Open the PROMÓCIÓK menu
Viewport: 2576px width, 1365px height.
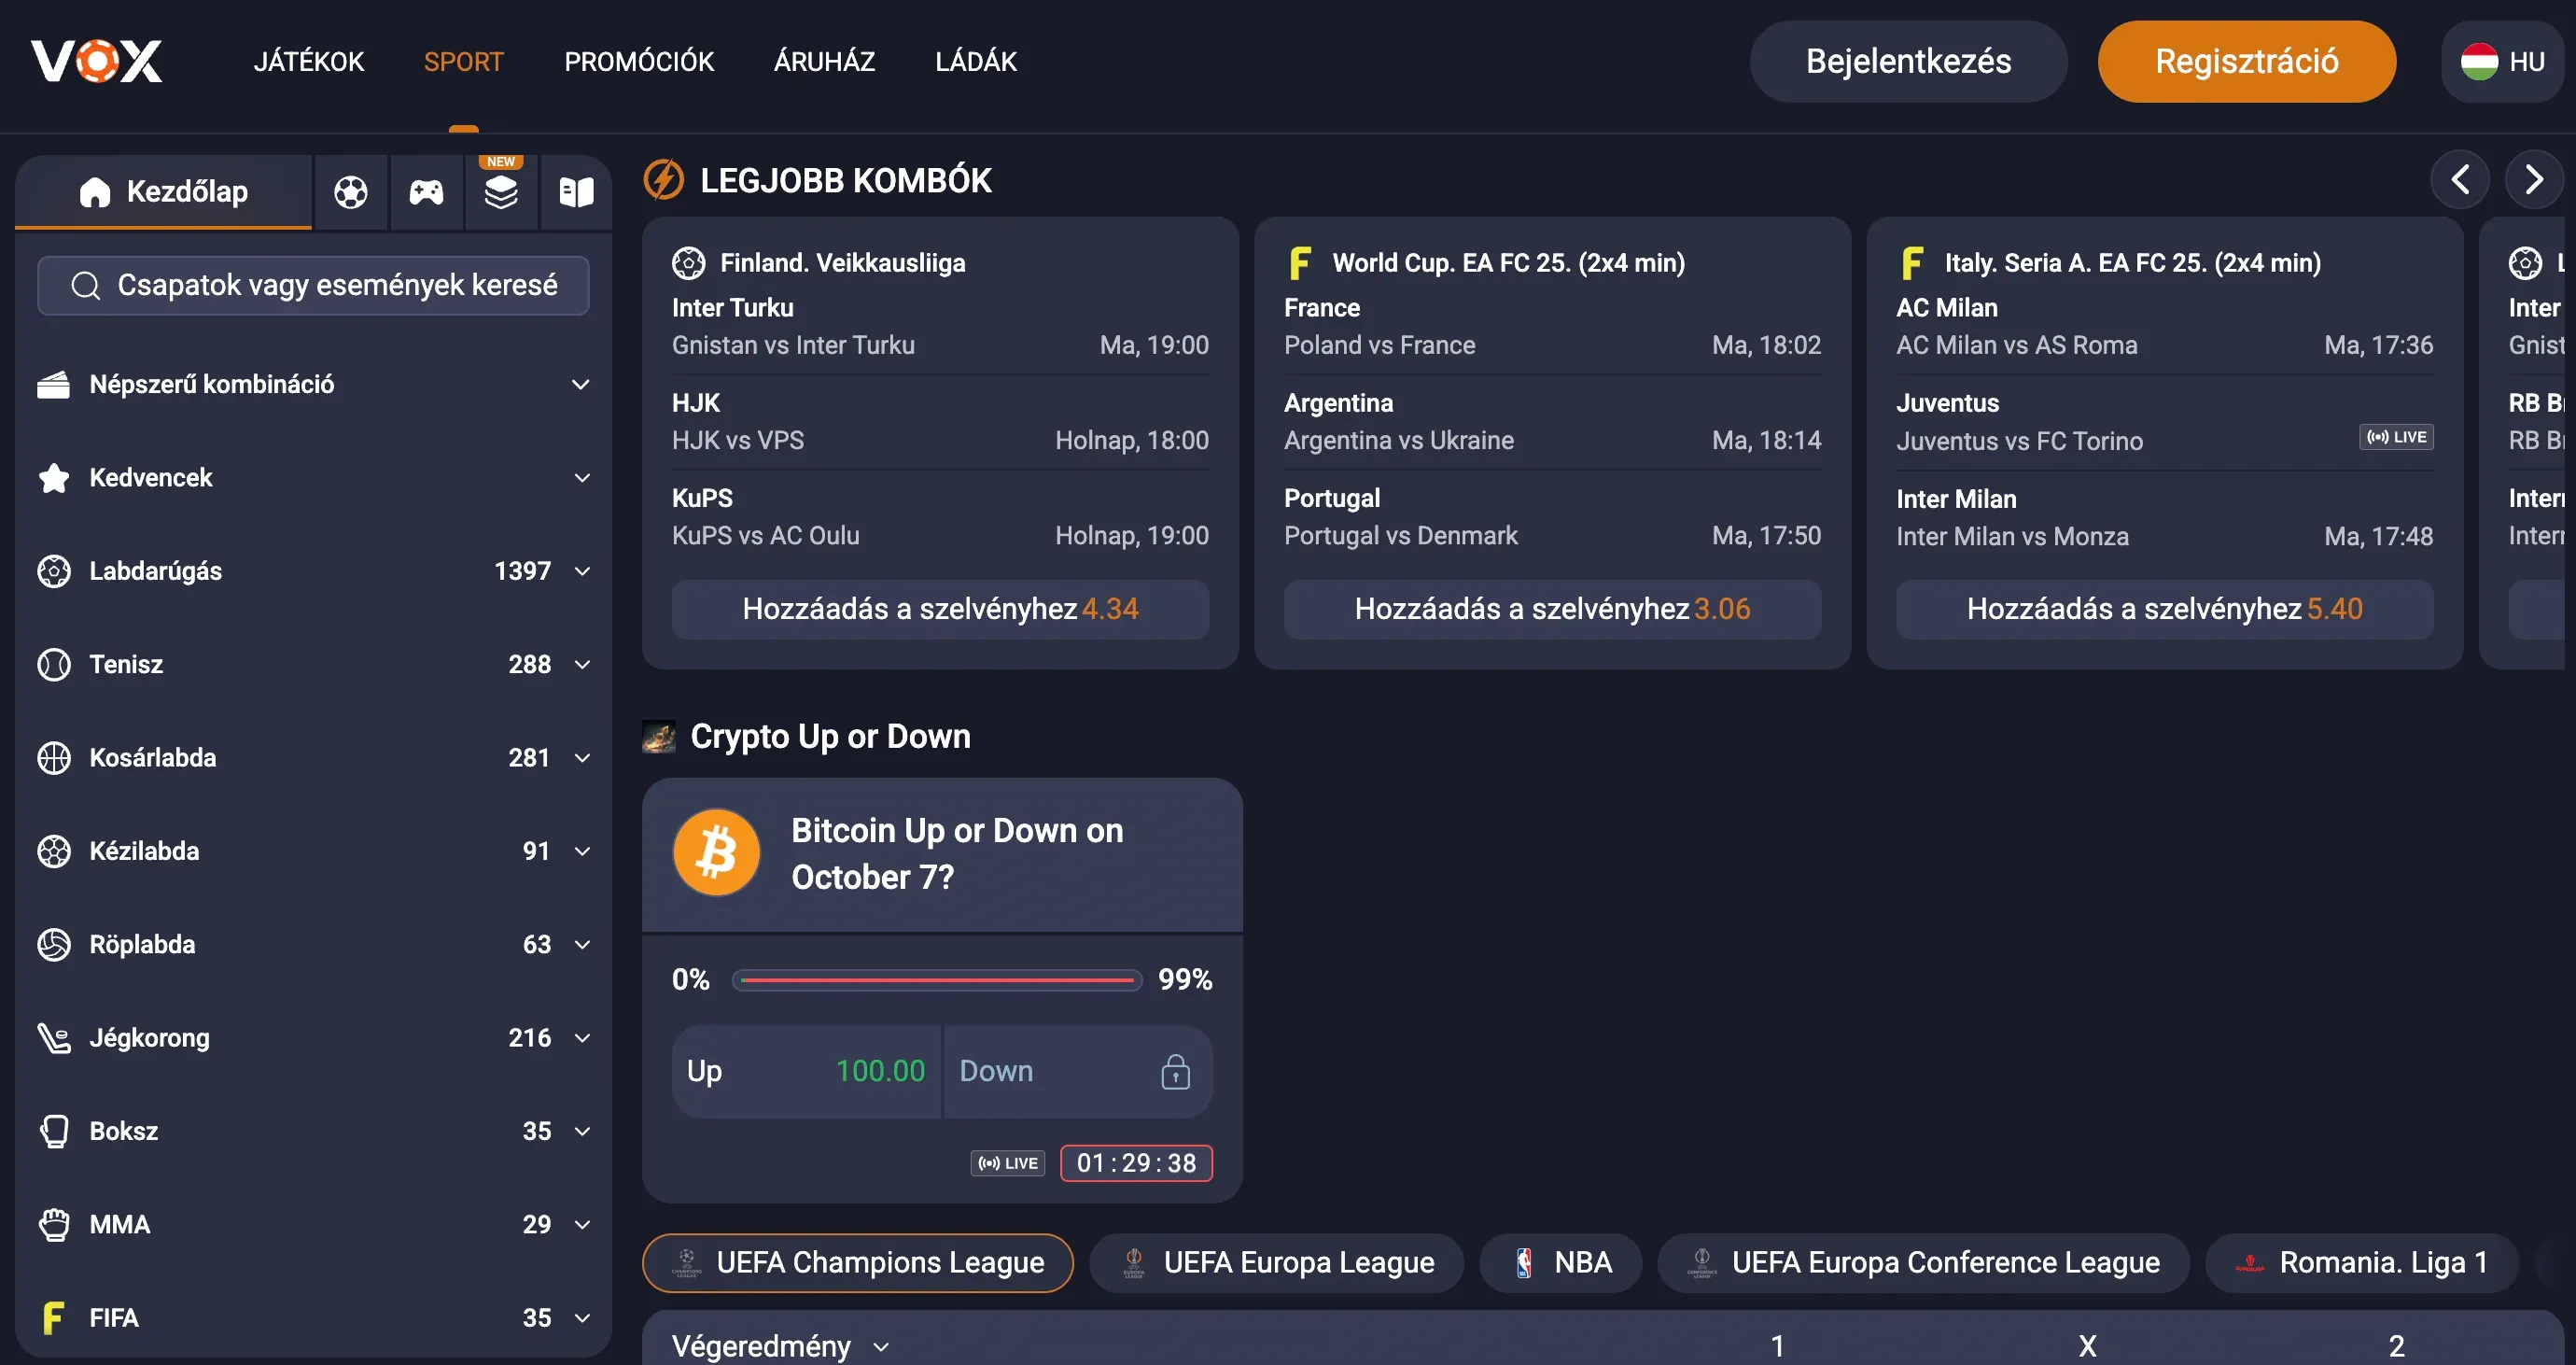(x=639, y=62)
